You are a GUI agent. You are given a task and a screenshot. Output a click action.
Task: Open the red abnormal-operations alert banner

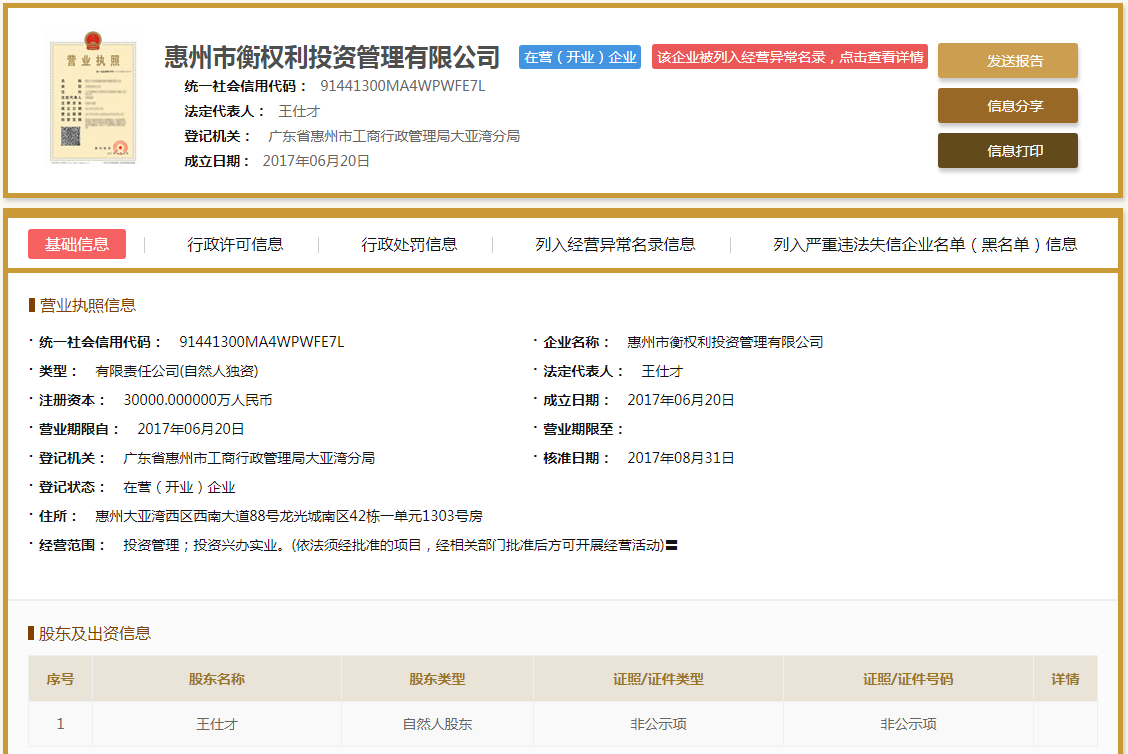(x=789, y=57)
